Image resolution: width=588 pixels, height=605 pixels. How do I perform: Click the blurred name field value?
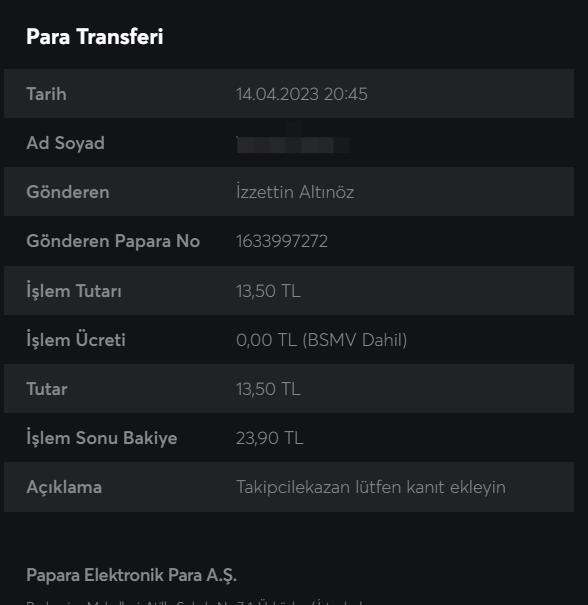click(293, 145)
